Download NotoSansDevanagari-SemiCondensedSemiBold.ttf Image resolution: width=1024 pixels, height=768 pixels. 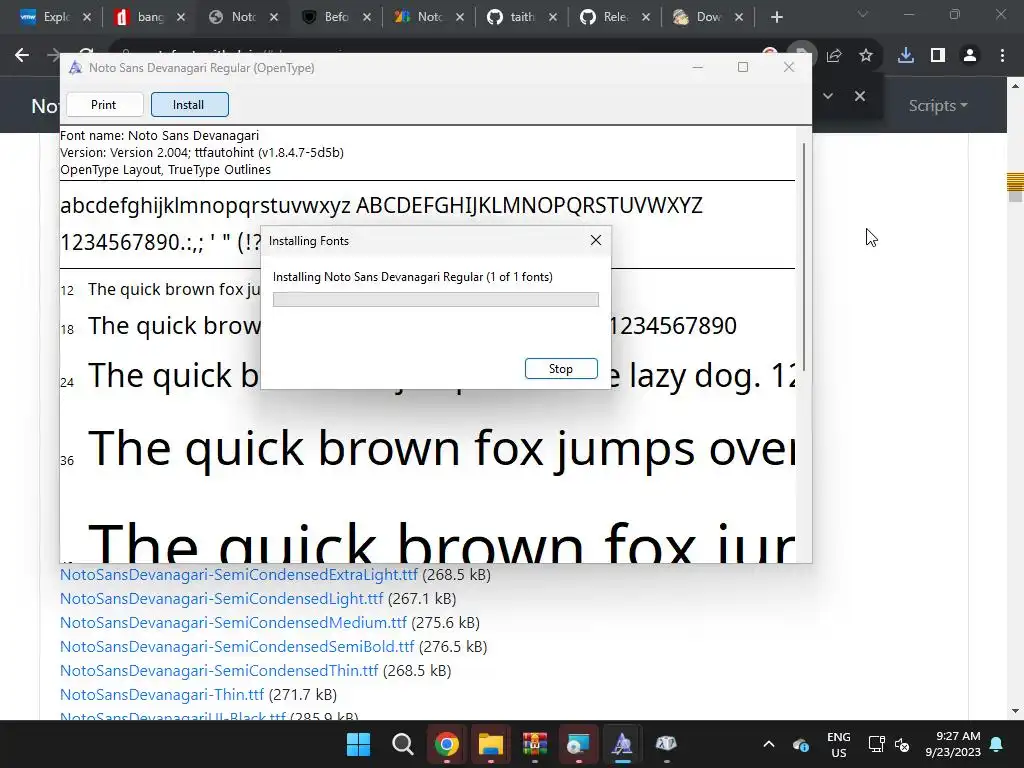click(237, 647)
